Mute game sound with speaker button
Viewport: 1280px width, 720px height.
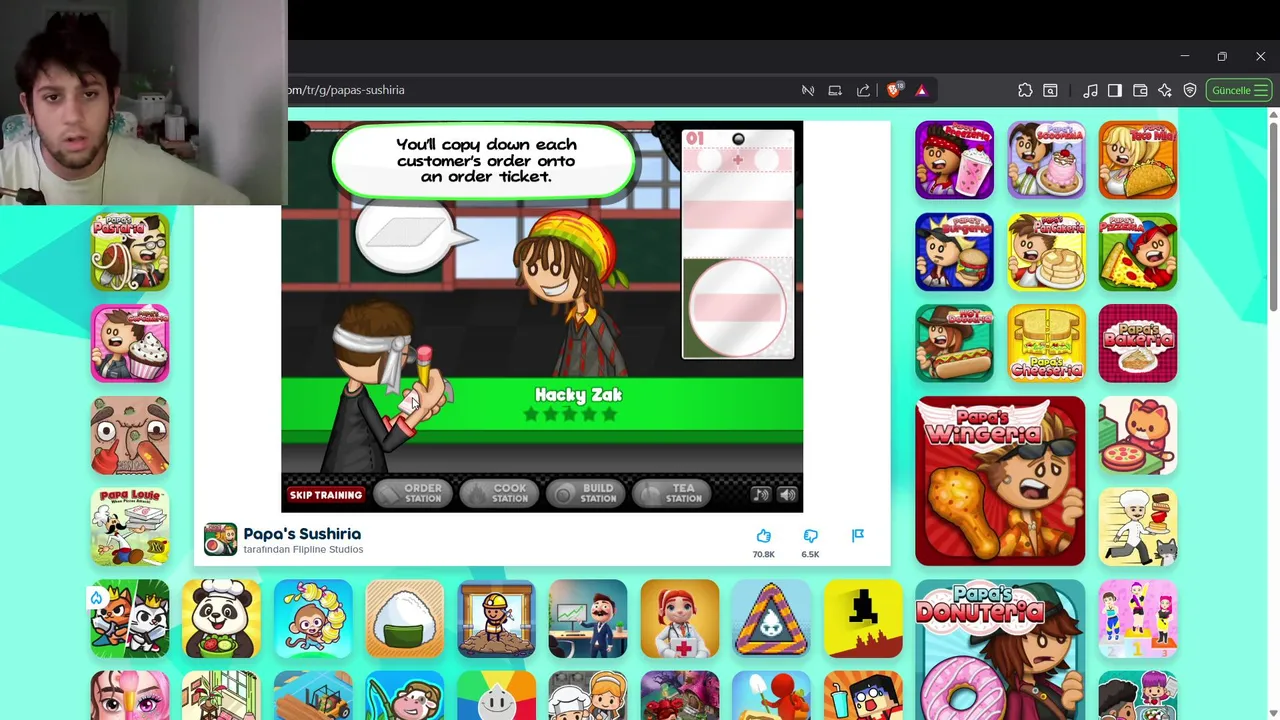(x=788, y=494)
